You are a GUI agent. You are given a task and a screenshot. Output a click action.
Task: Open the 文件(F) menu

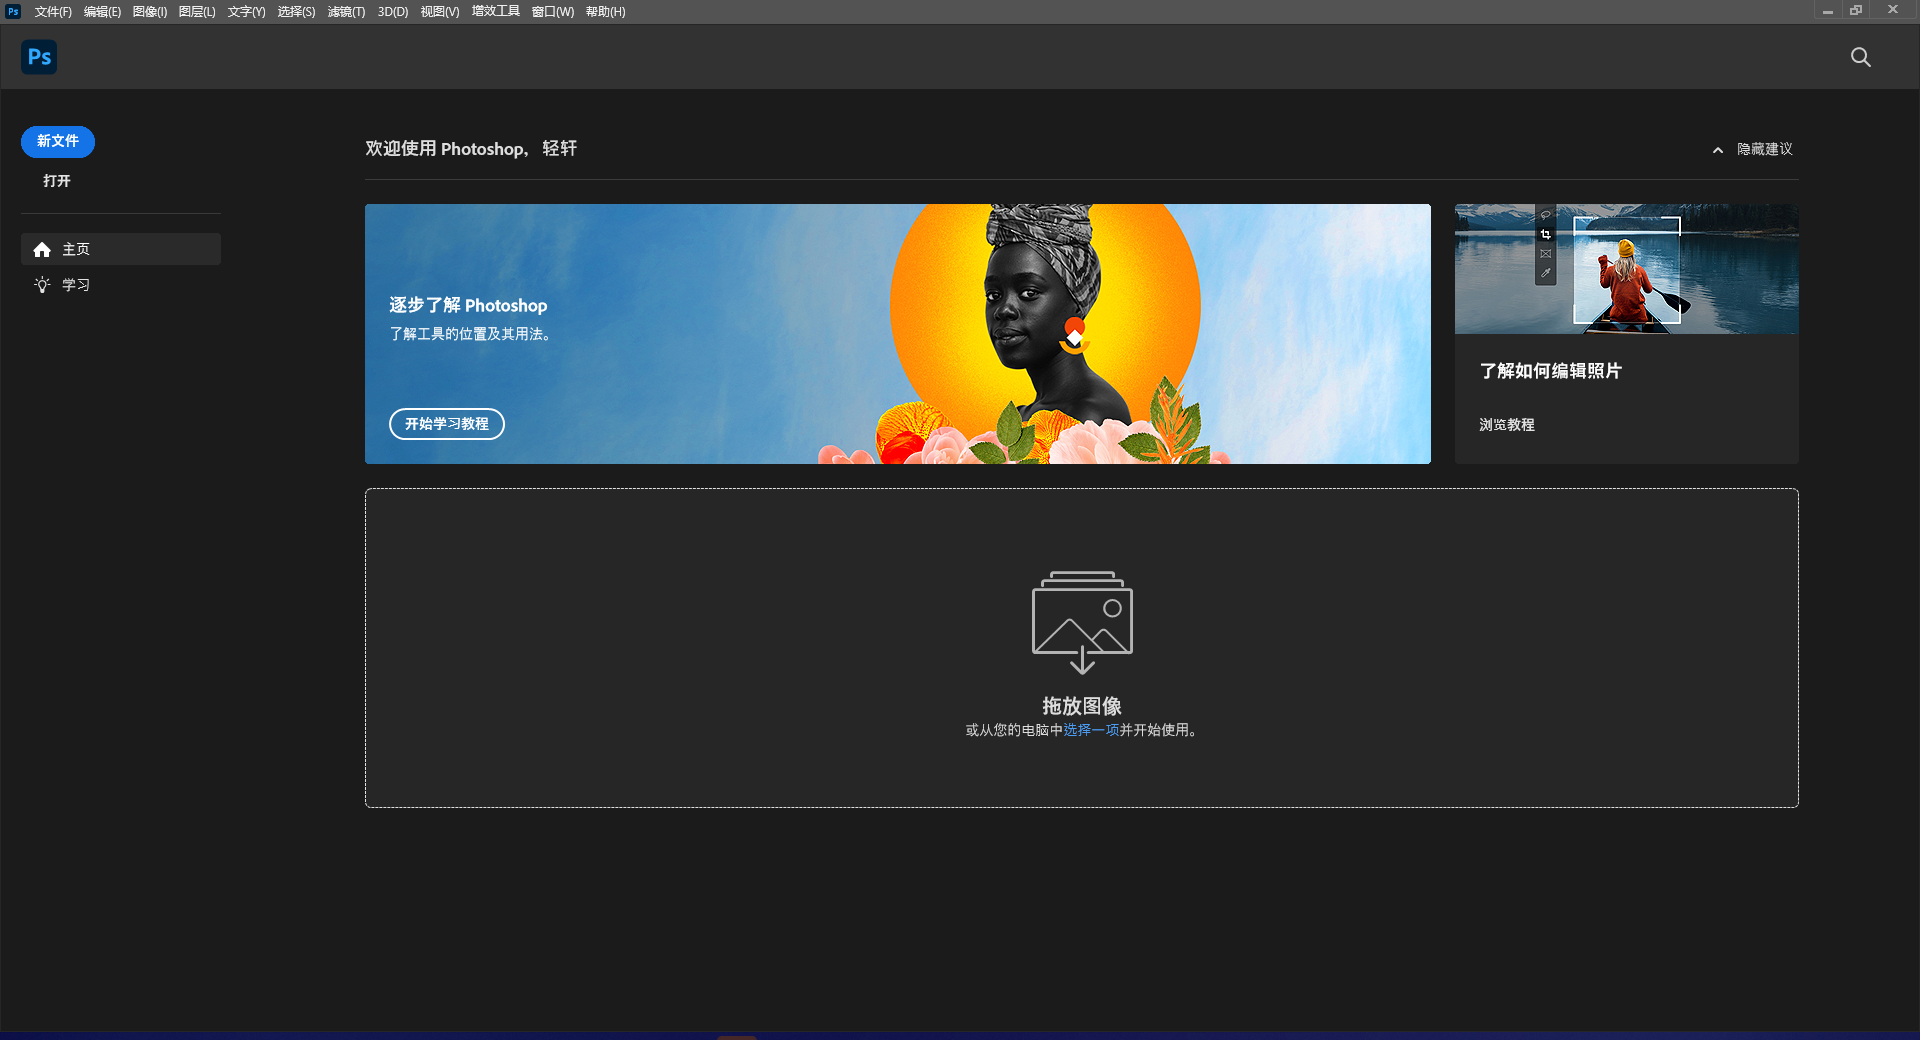52,11
